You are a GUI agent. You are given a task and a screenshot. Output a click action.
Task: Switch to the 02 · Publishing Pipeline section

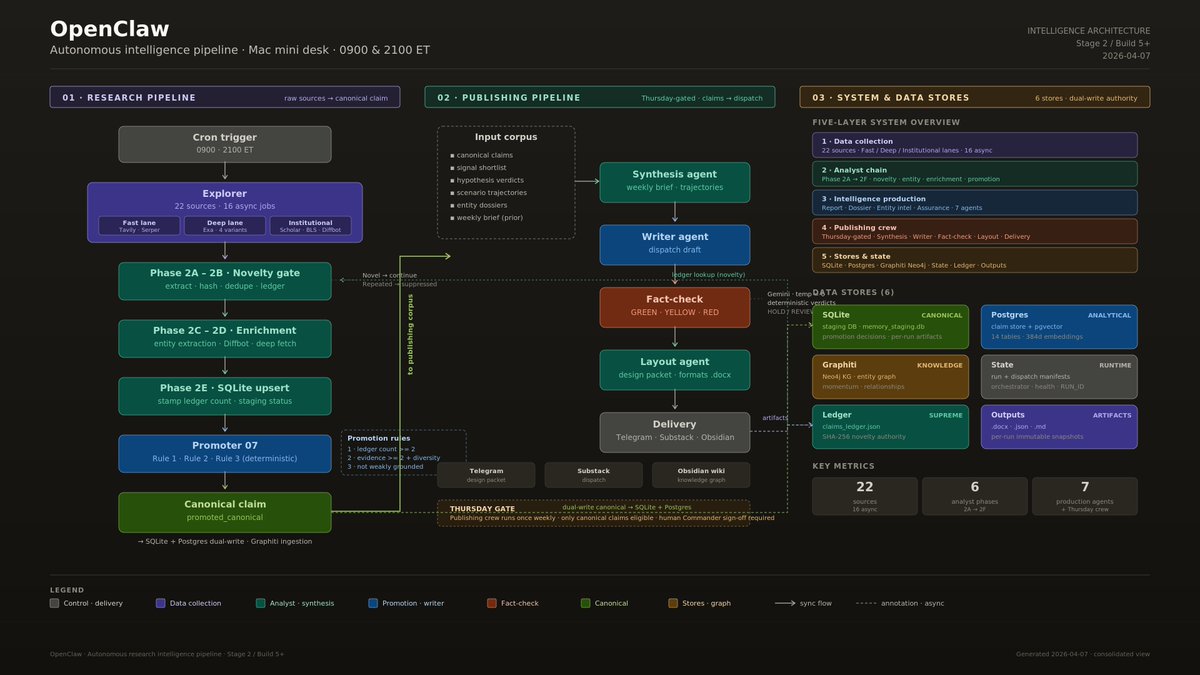(x=508, y=97)
